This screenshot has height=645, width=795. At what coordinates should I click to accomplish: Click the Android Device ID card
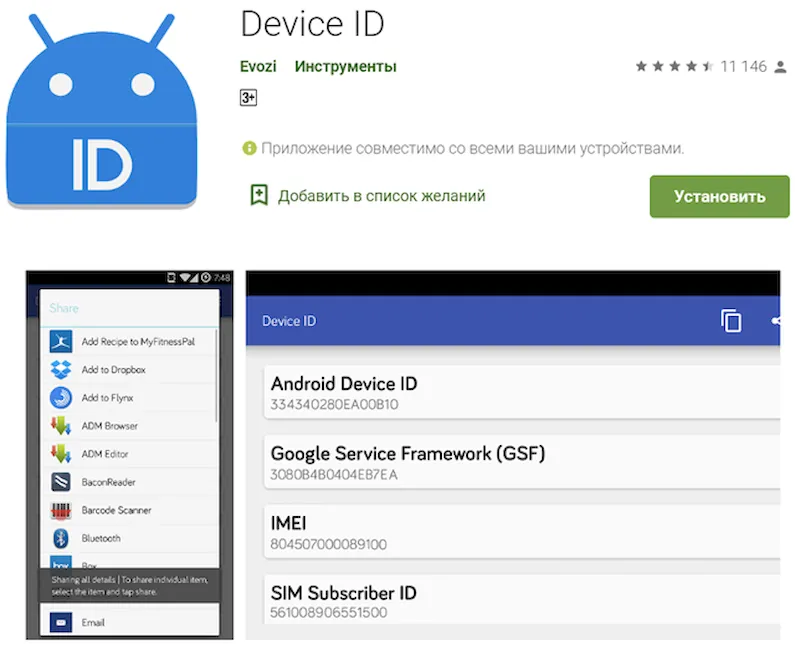point(522,392)
